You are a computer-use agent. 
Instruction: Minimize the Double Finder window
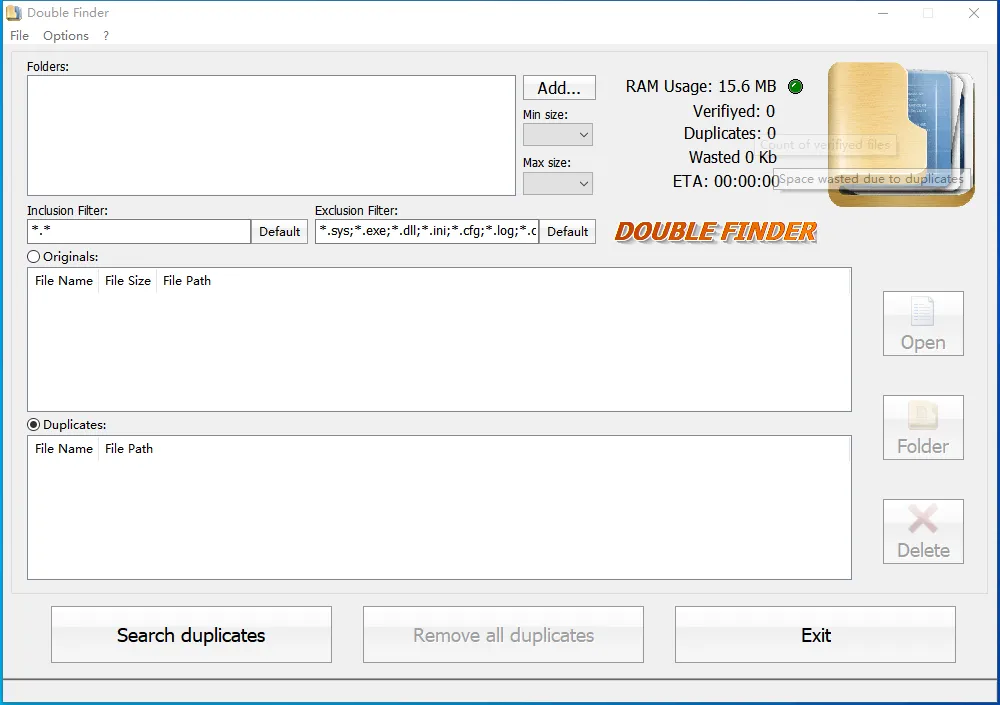tap(883, 13)
